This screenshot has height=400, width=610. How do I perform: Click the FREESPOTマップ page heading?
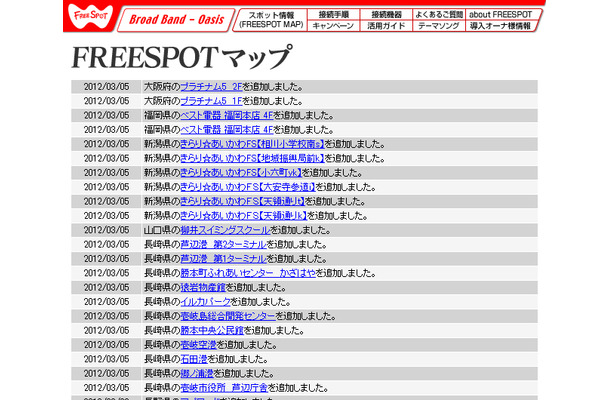point(182,57)
